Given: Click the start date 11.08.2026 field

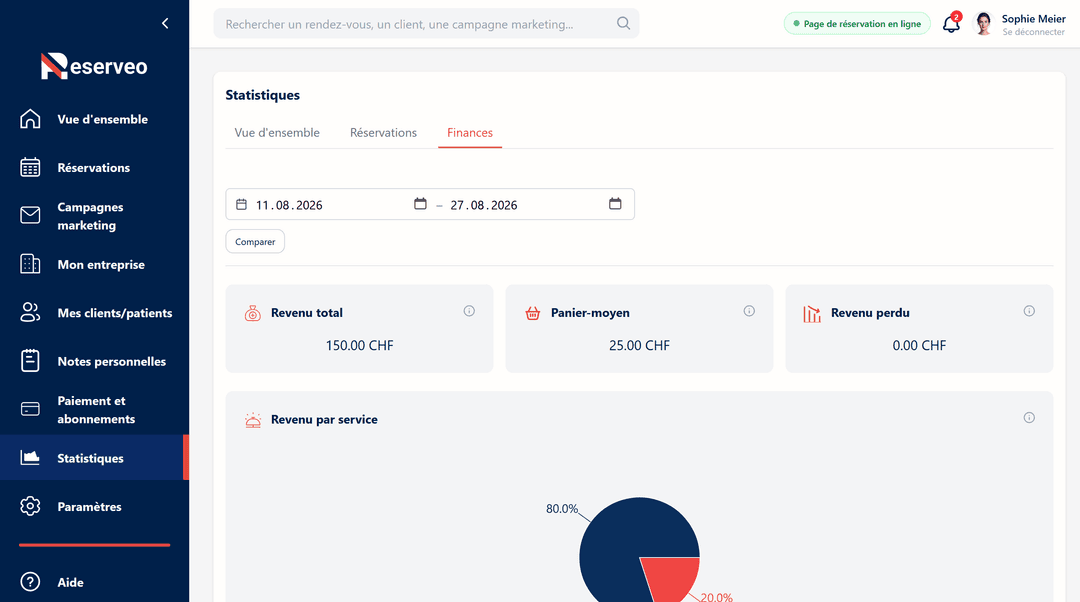Looking at the screenshot, I should [x=289, y=205].
